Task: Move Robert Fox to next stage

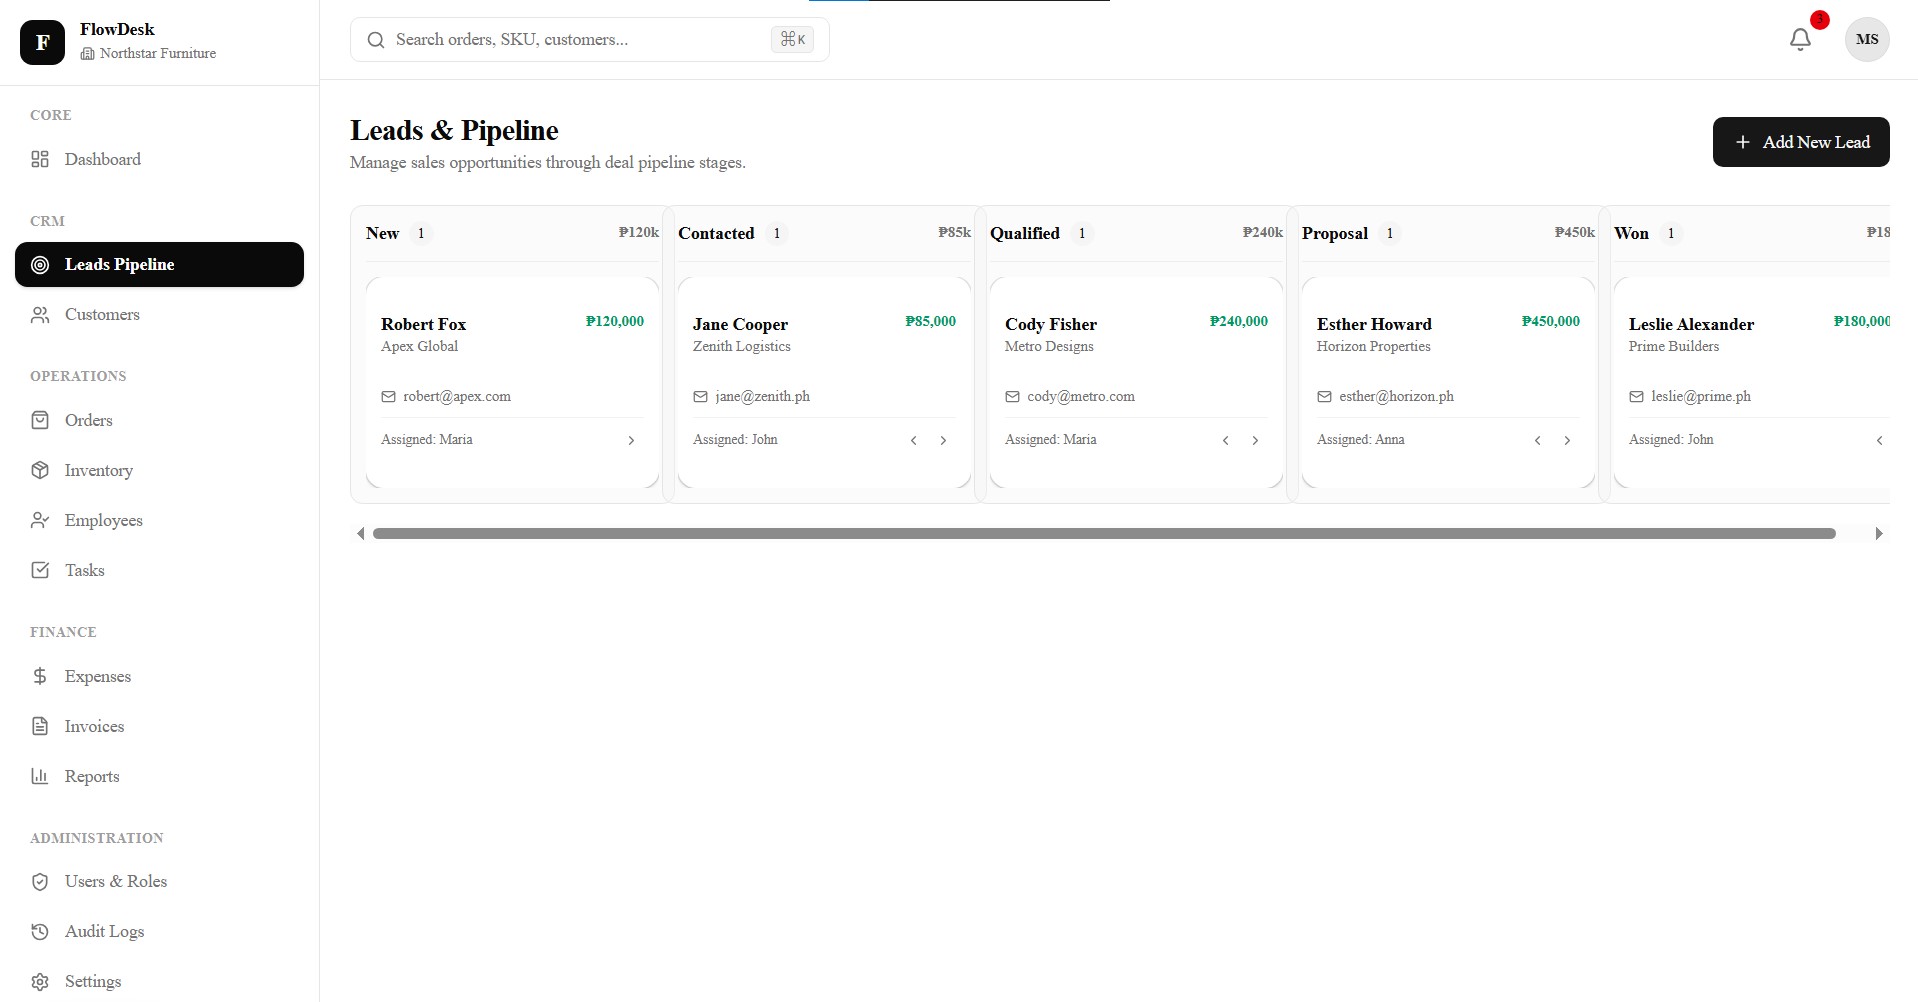Action: [x=631, y=440]
